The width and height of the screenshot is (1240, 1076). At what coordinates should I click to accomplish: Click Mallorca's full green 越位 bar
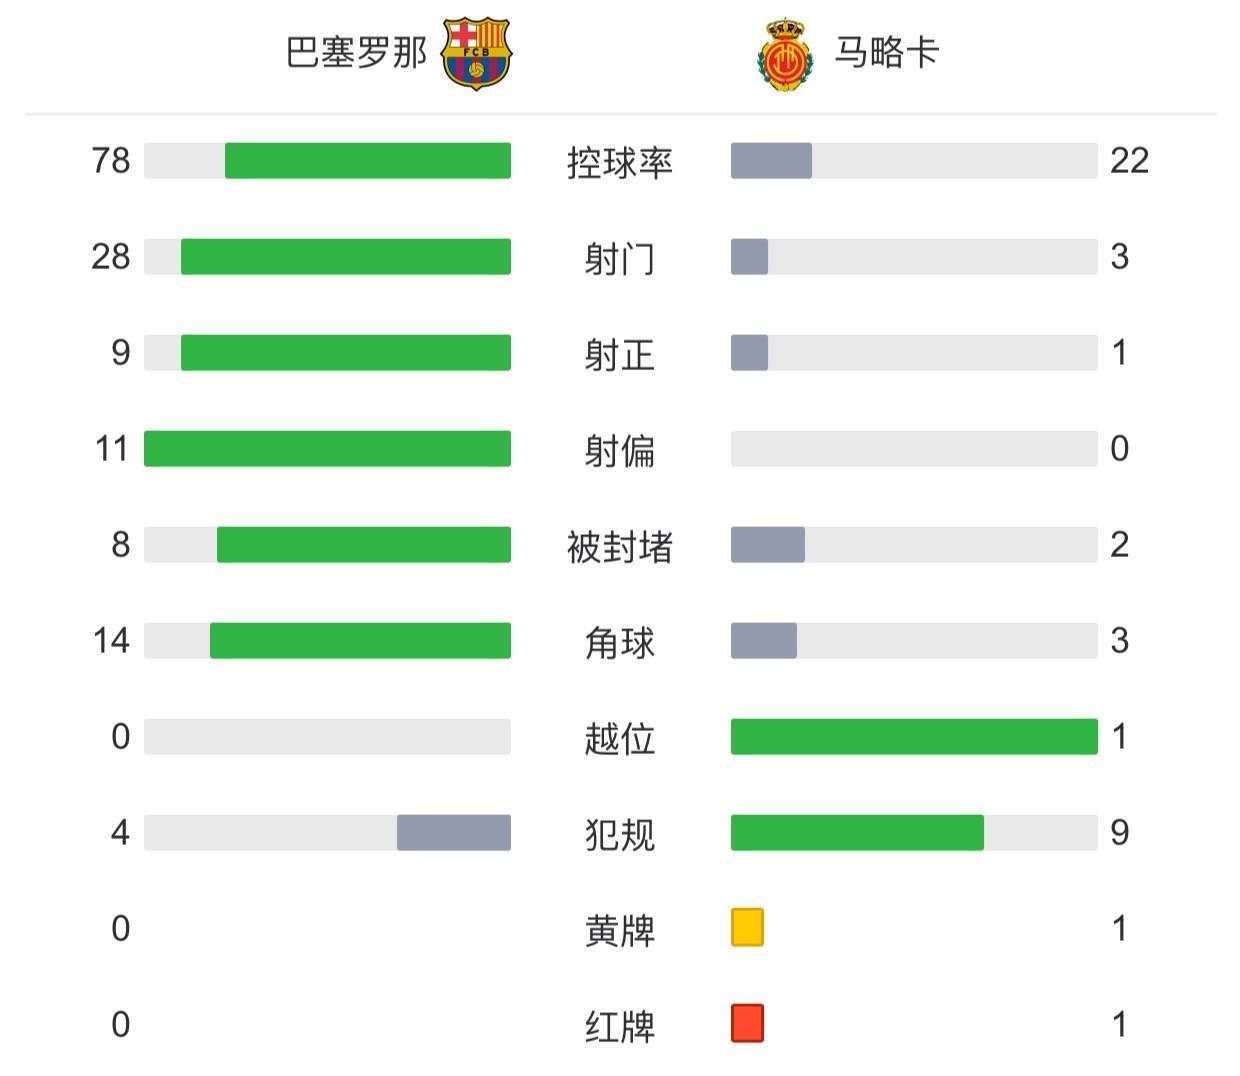(914, 737)
